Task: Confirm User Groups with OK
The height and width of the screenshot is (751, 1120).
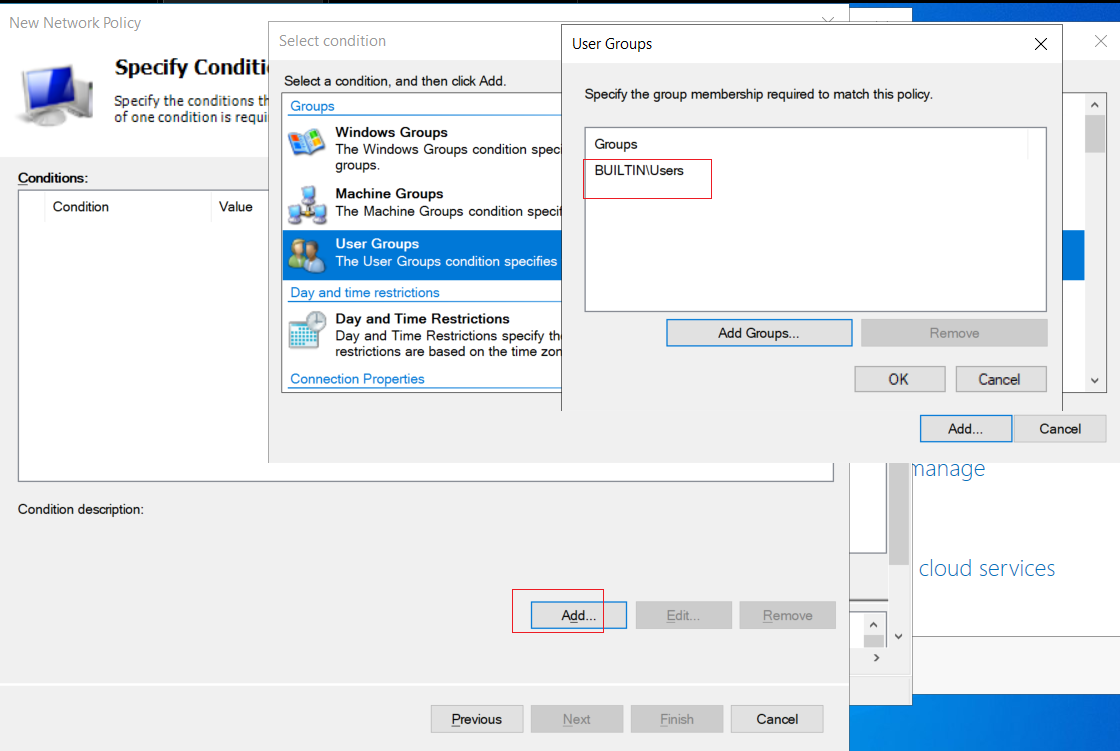Action: [x=899, y=379]
